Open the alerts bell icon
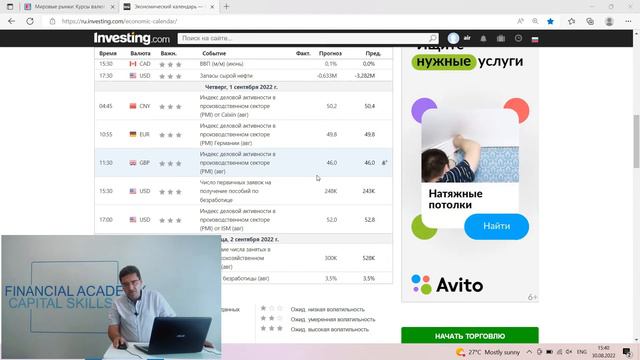Screen dimensions: 640x360 [x=483, y=38]
